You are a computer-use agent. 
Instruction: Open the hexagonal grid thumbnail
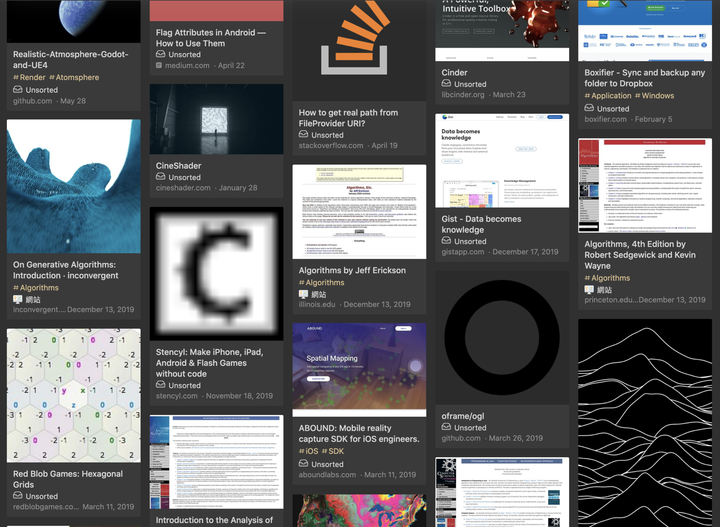[x=73, y=395]
